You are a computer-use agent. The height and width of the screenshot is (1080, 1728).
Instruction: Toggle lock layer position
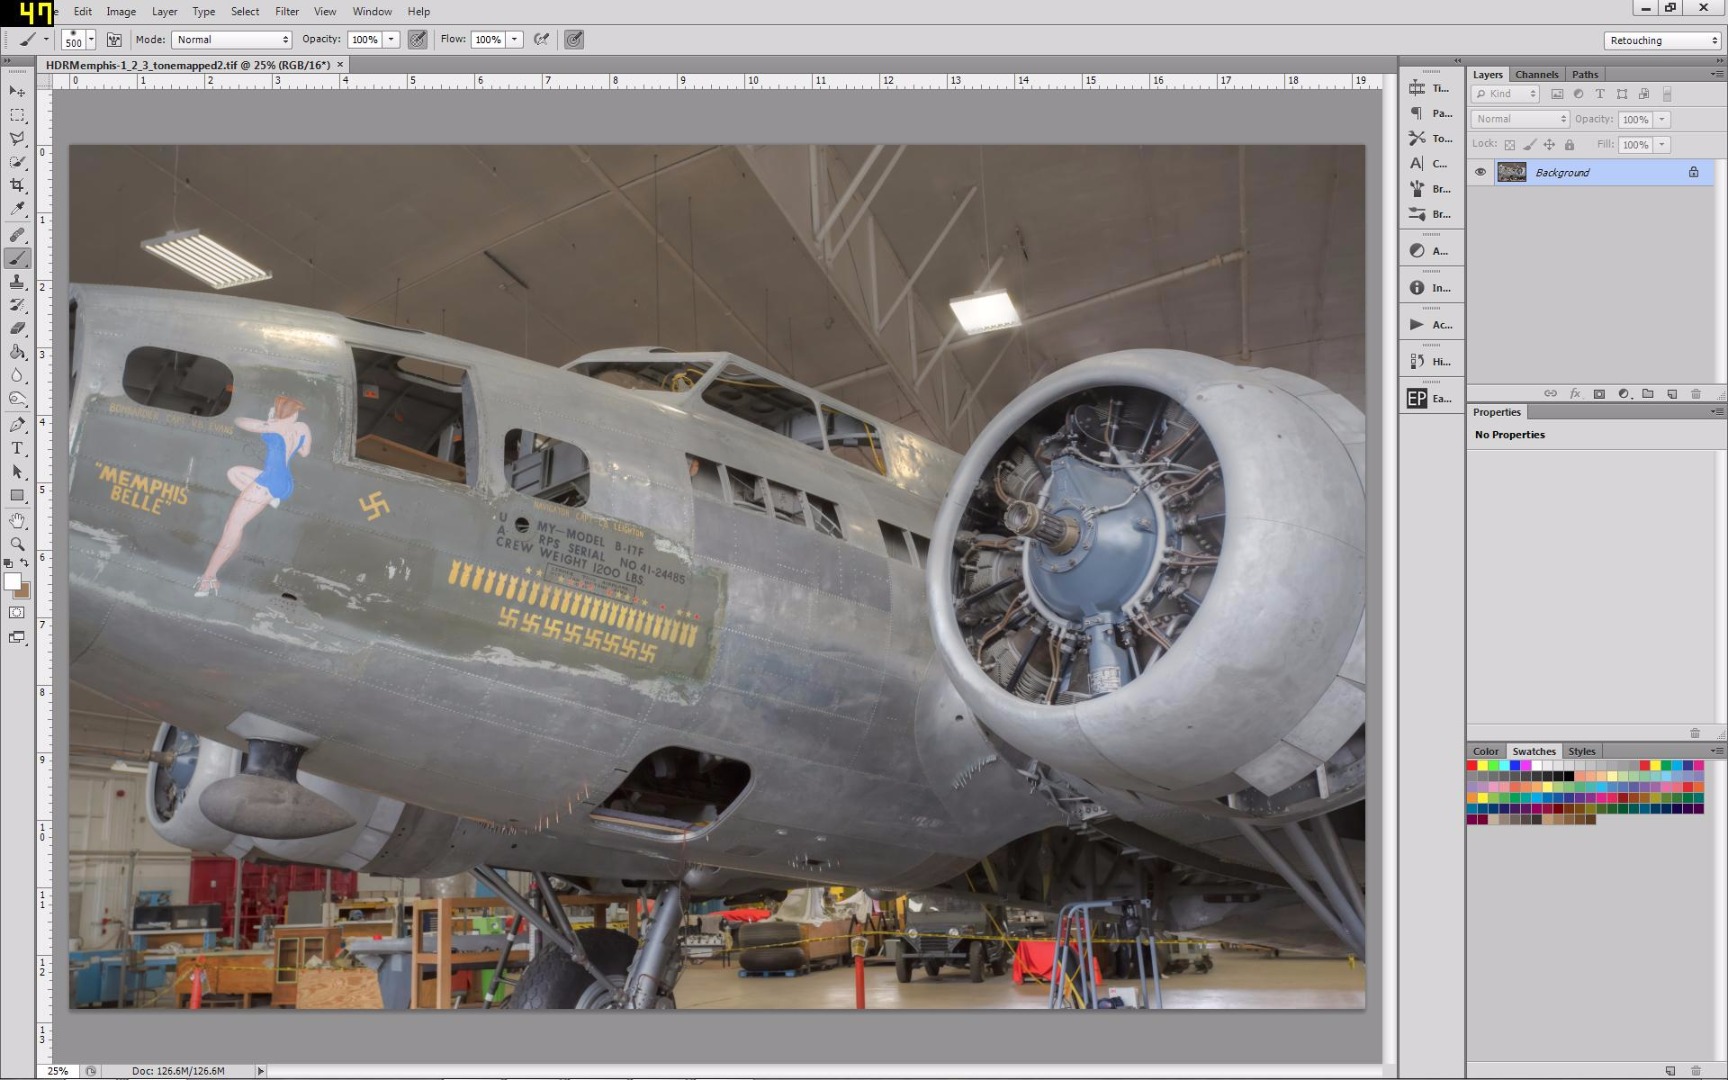(1549, 145)
